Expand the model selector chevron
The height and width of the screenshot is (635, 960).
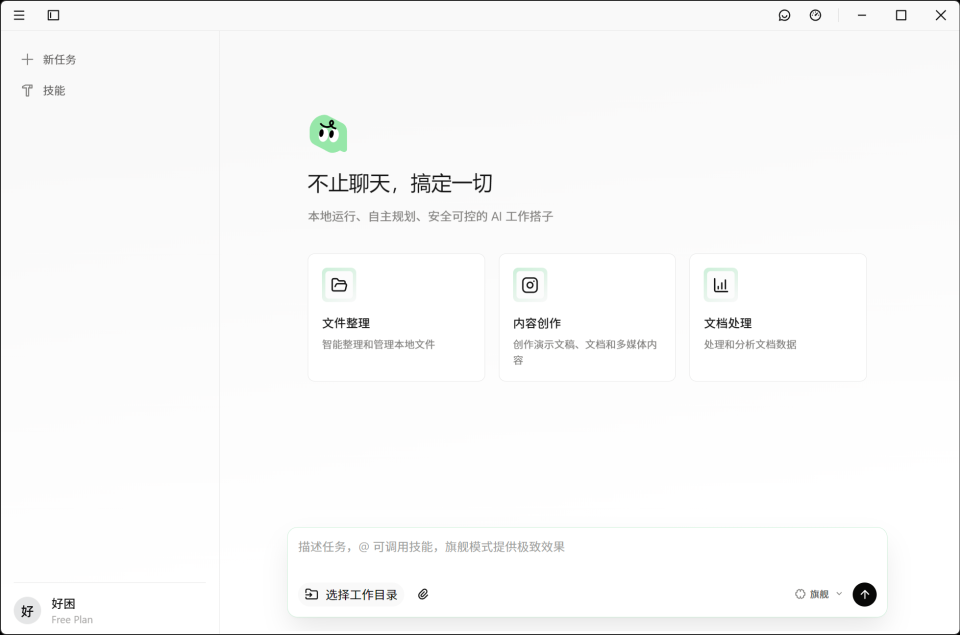pyautogui.click(x=838, y=594)
